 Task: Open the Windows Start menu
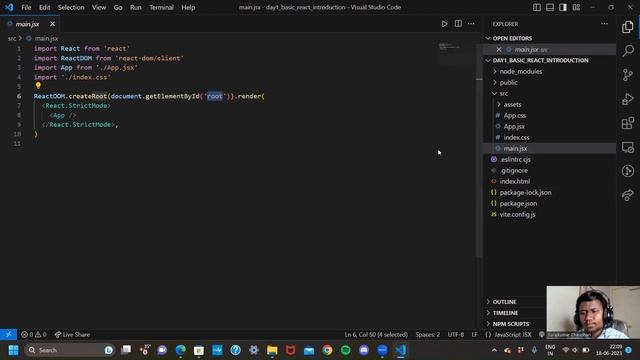(x=13, y=350)
